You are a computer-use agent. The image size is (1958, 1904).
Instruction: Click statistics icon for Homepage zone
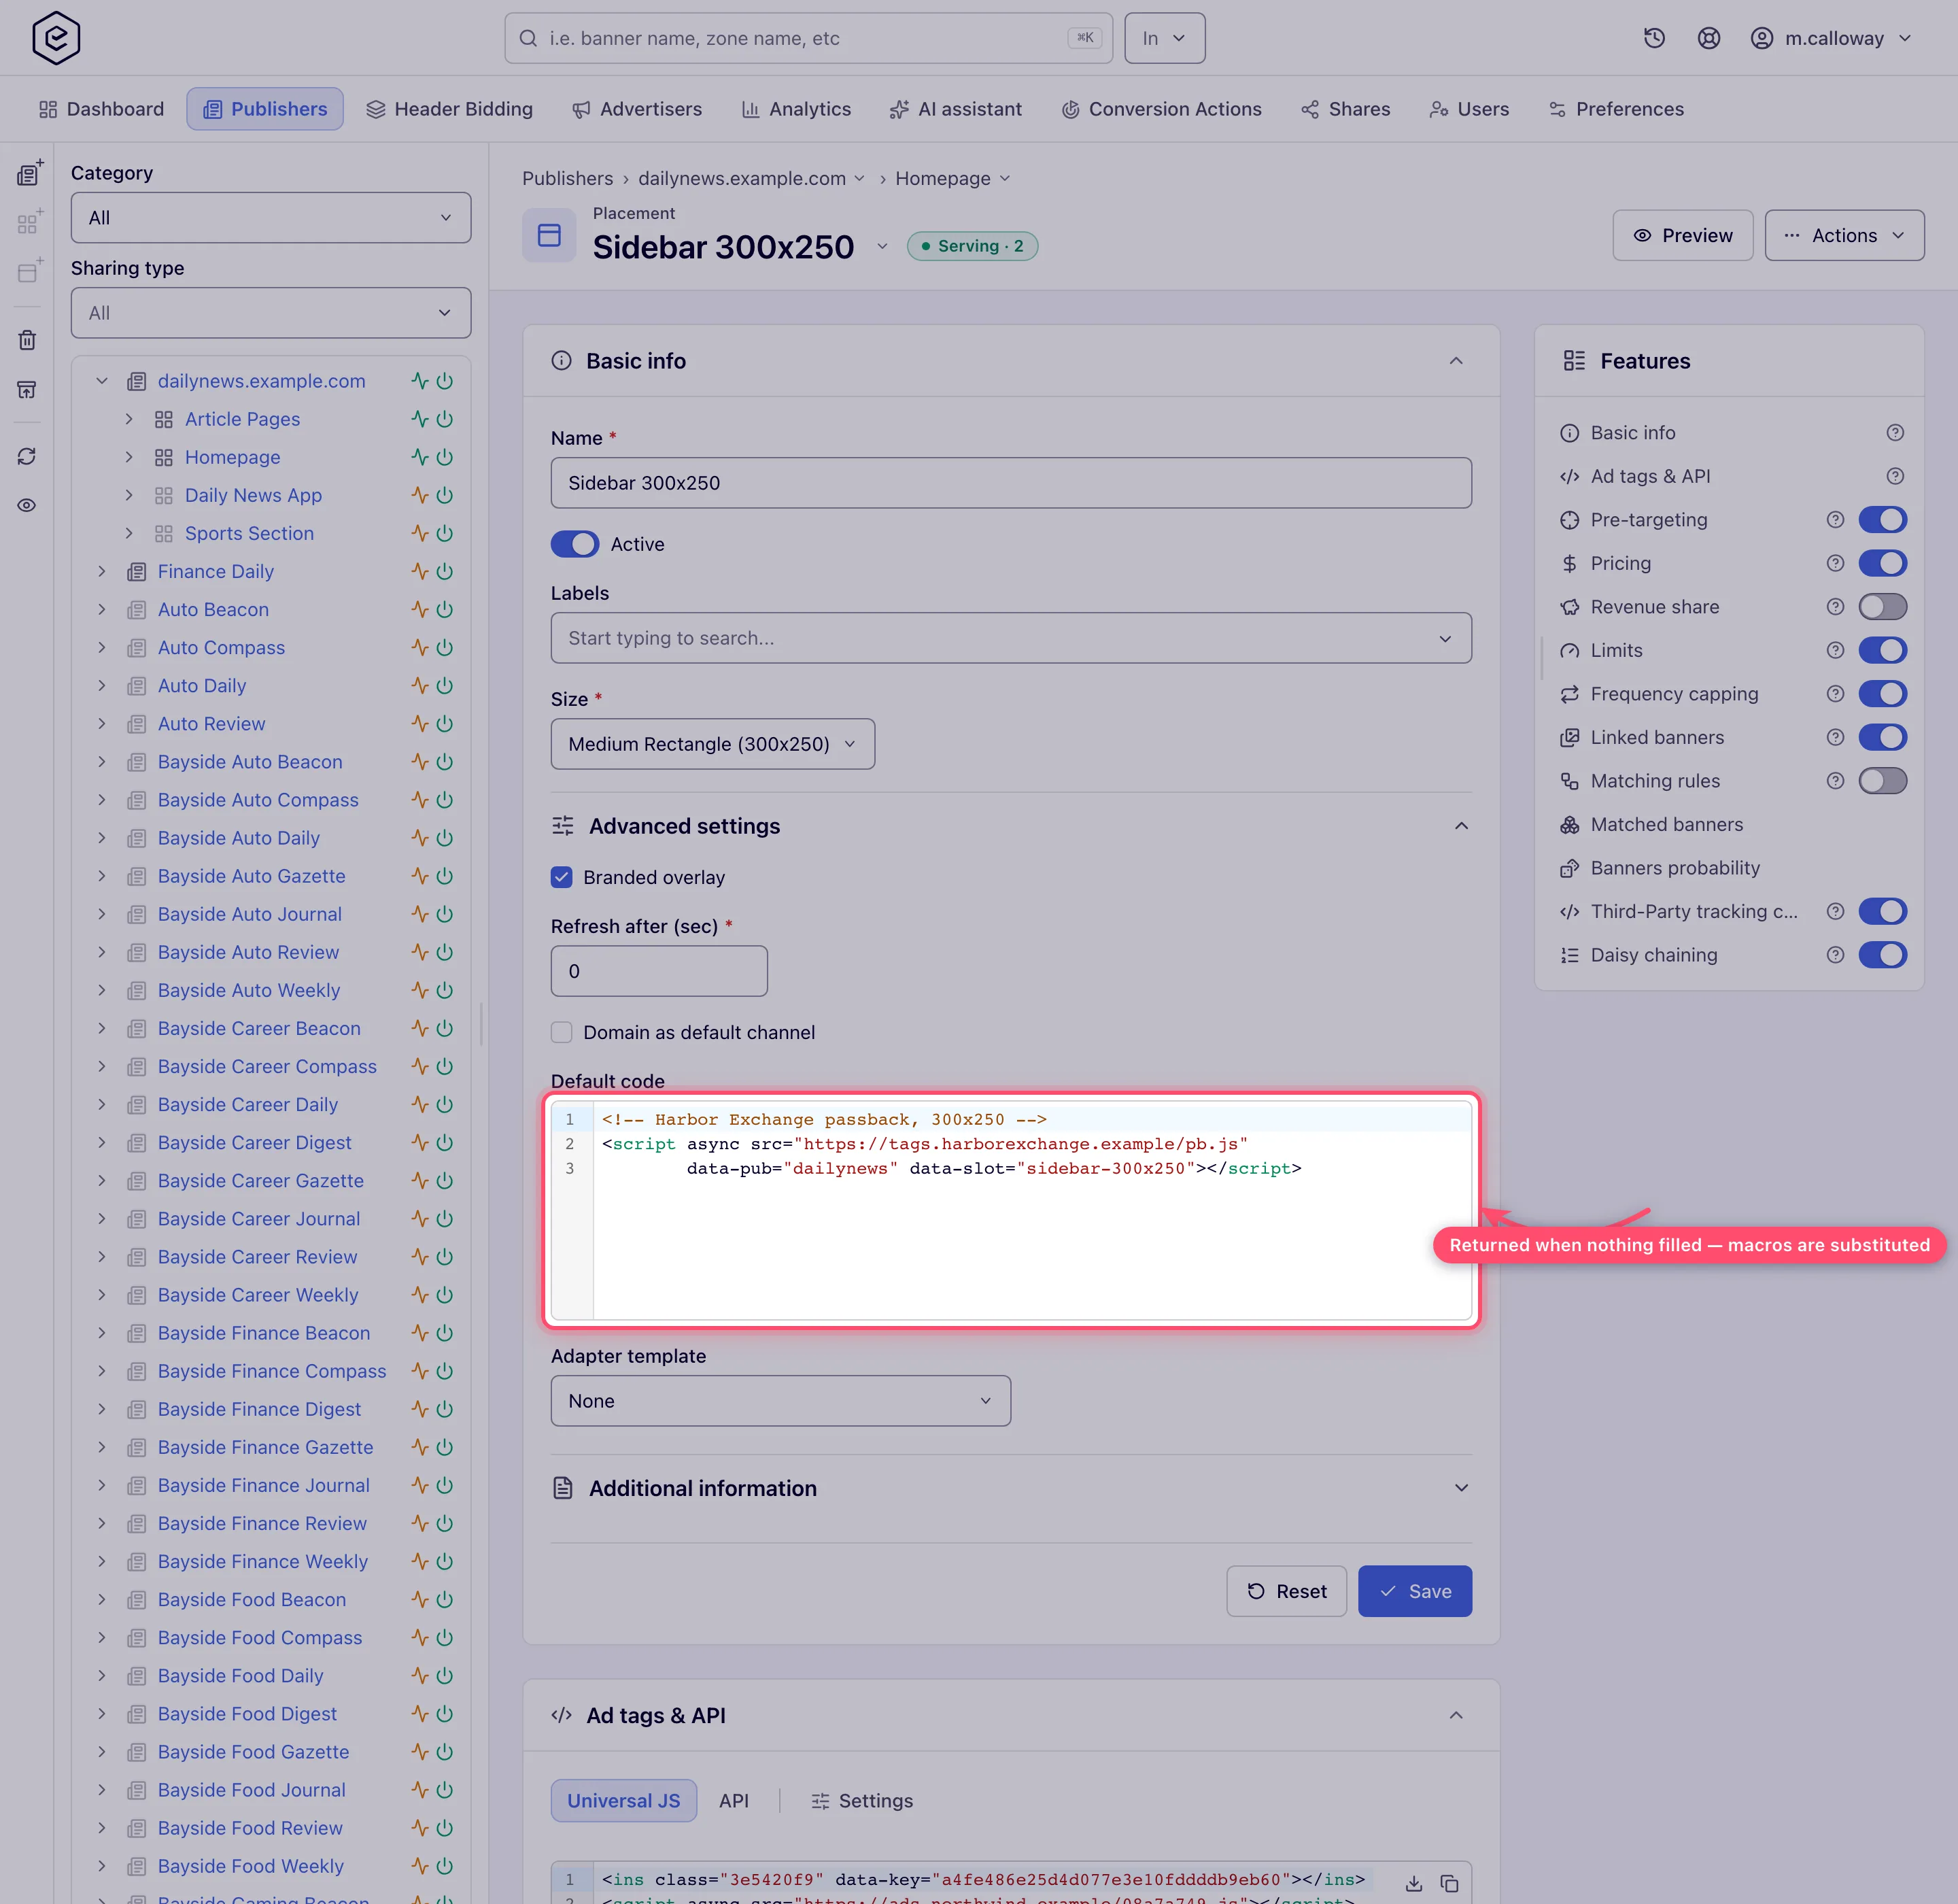[420, 457]
